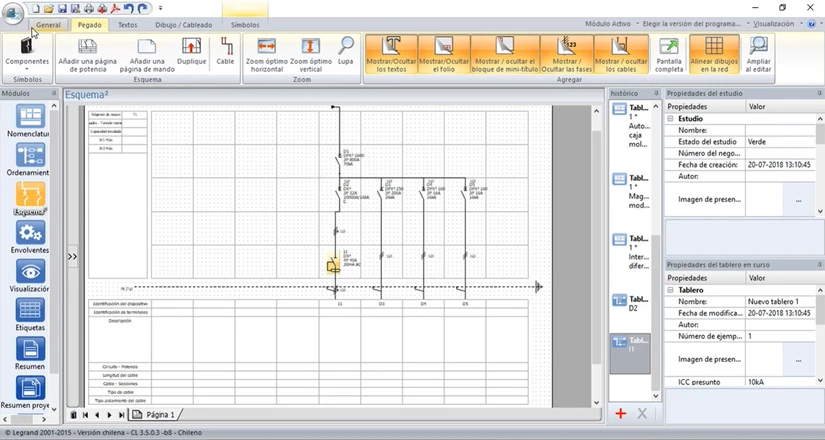Switch to the Textos ribbon tab

pos(128,24)
